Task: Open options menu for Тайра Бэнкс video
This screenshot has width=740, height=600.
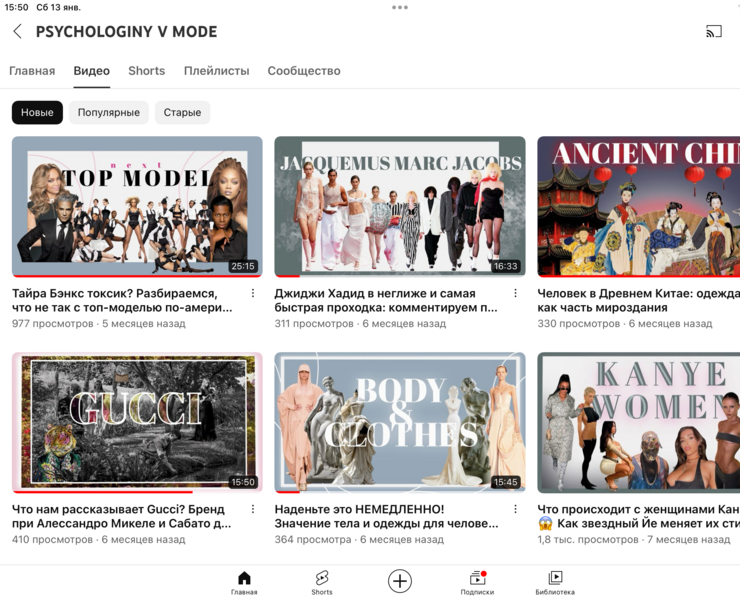Action: coord(253,294)
